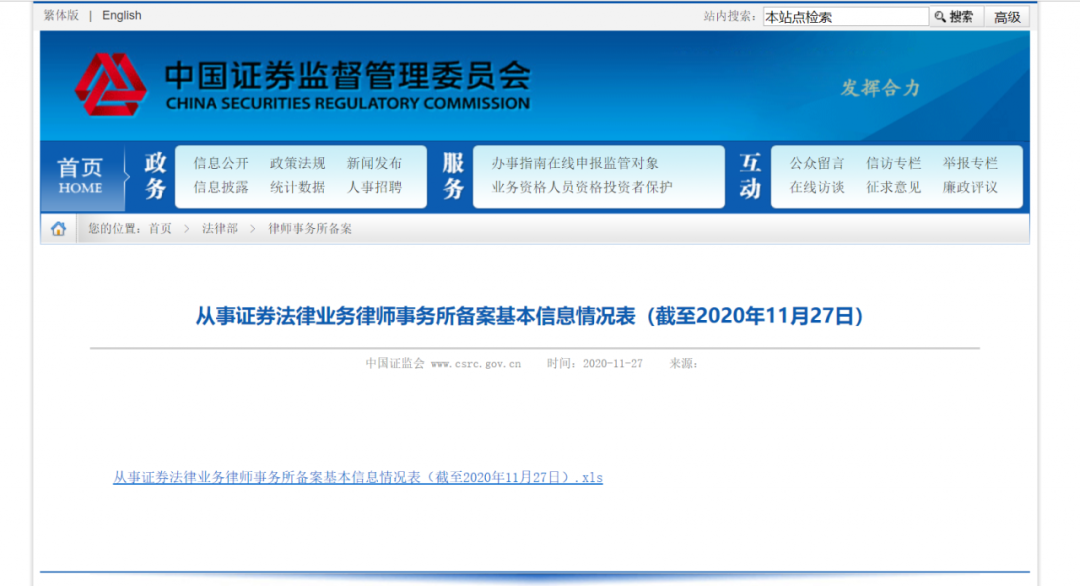Switch to 繁体版 traditional Chinese version
This screenshot has width=1080, height=586.
[61, 15]
